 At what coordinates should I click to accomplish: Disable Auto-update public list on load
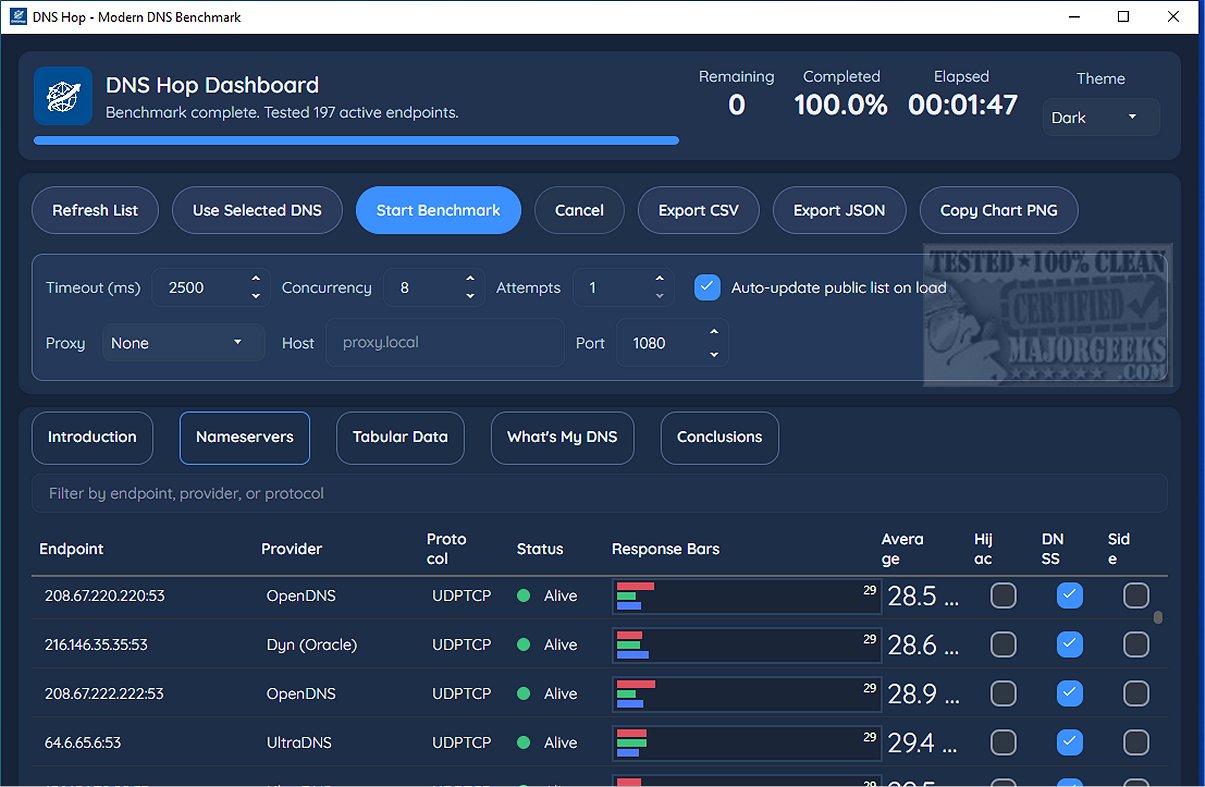click(x=707, y=288)
